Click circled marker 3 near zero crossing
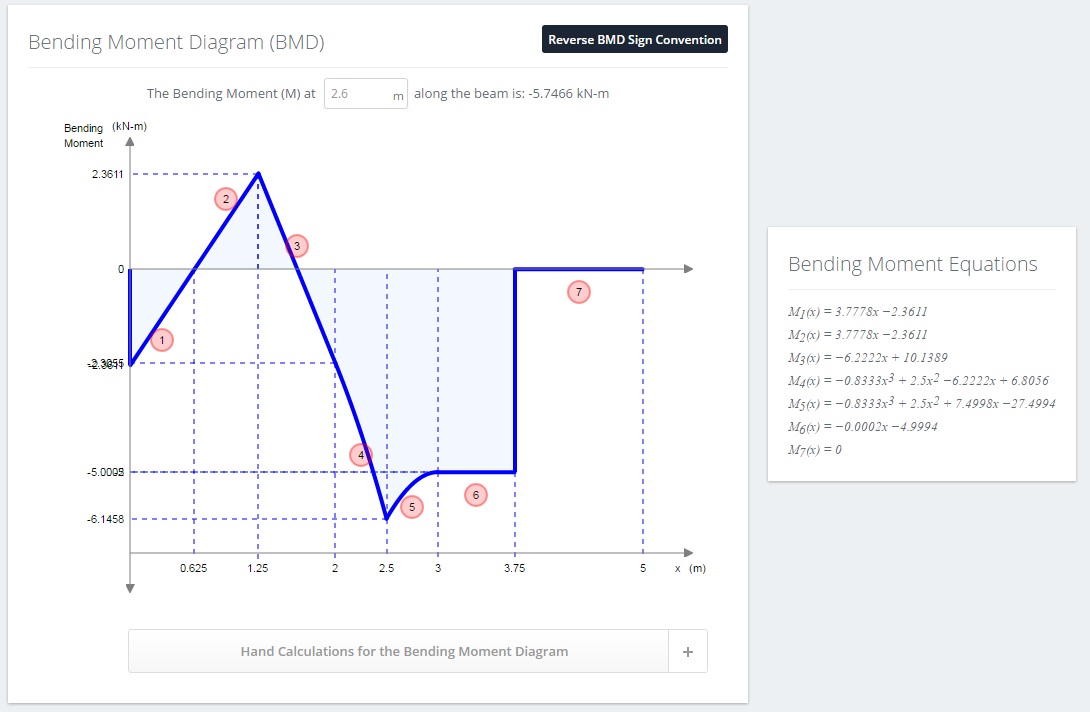This screenshot has height=712, width=1090. (297, 245)
